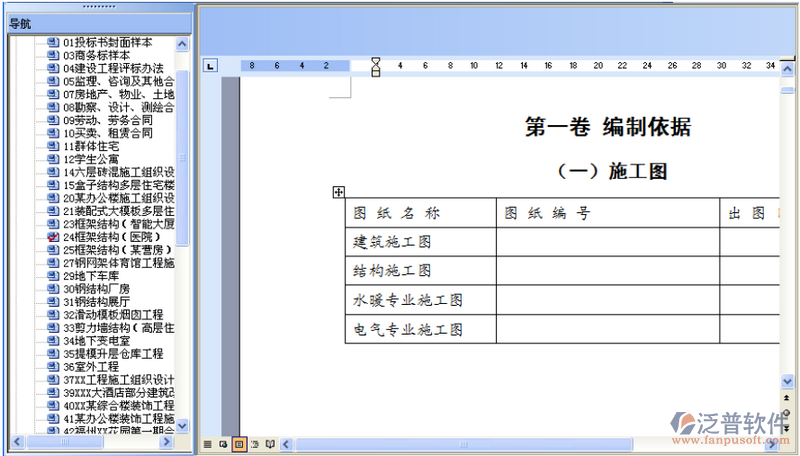Viewport: 800px width, 456px height.
Task: Select 39XXX大酒店部分建筑改造 item
Action: (118, 392)
